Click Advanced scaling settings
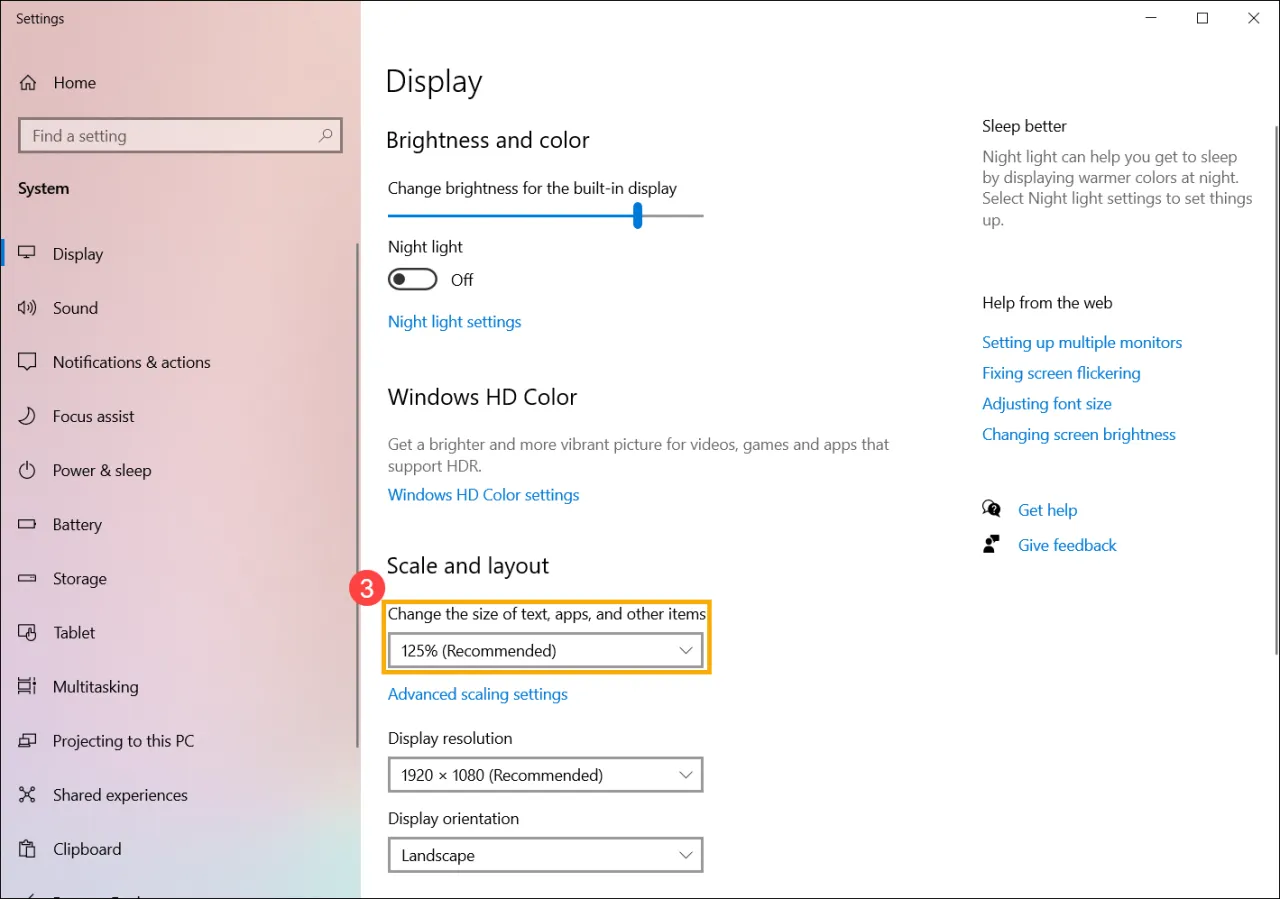 coord(477,694)
